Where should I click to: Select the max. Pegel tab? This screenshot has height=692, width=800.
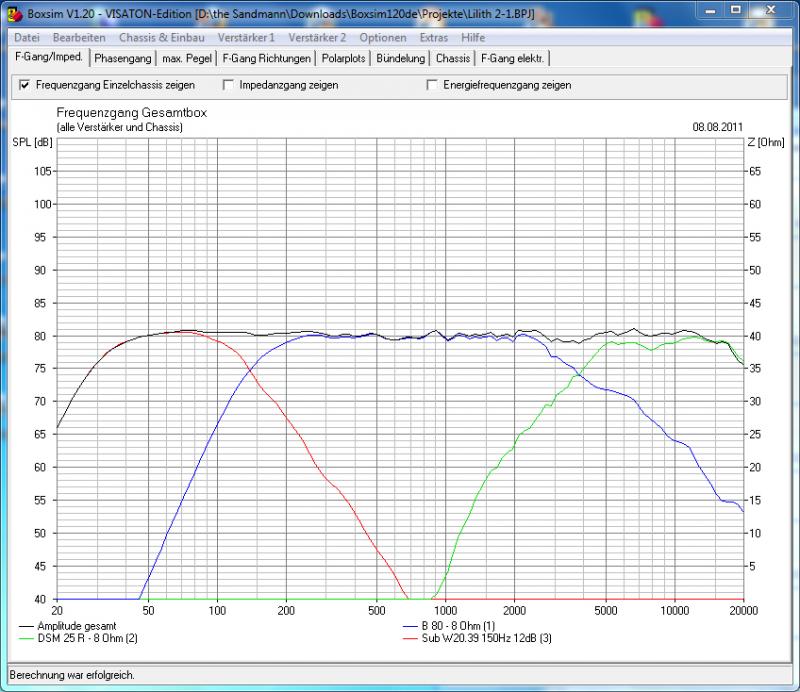point(187,59)
